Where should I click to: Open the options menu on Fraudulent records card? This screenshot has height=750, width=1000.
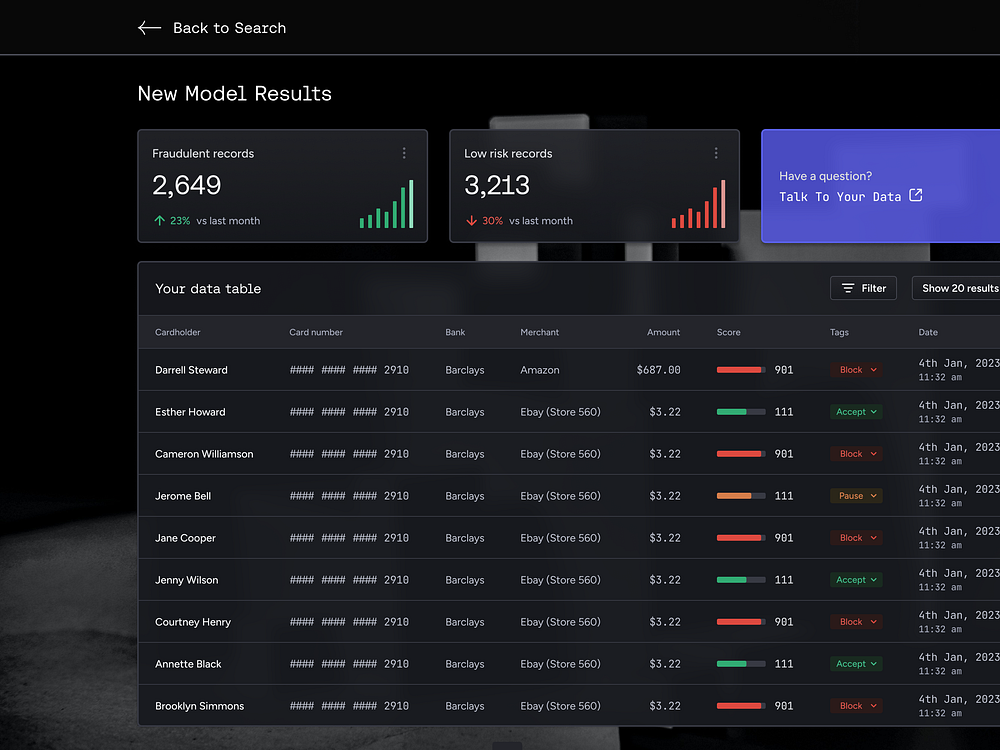click(x=404, y=153)
